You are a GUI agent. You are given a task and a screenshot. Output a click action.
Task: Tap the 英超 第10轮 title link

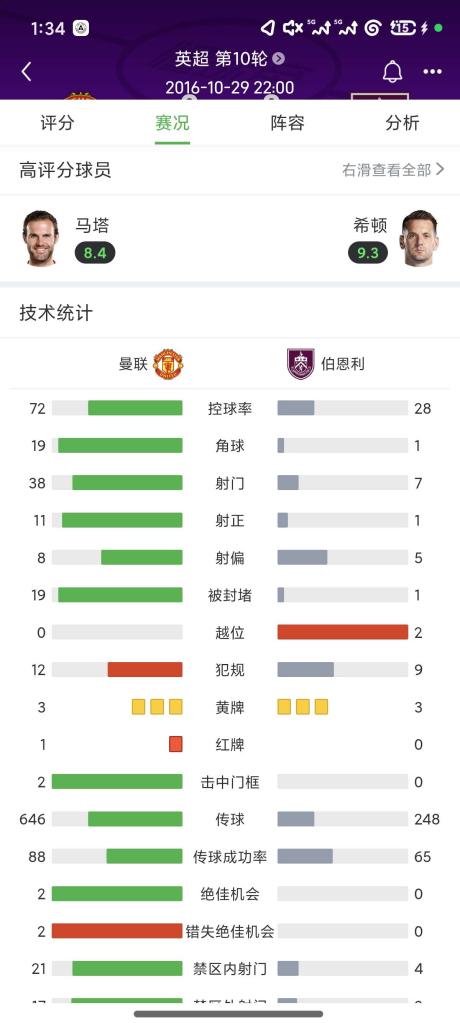pos(221,59)
